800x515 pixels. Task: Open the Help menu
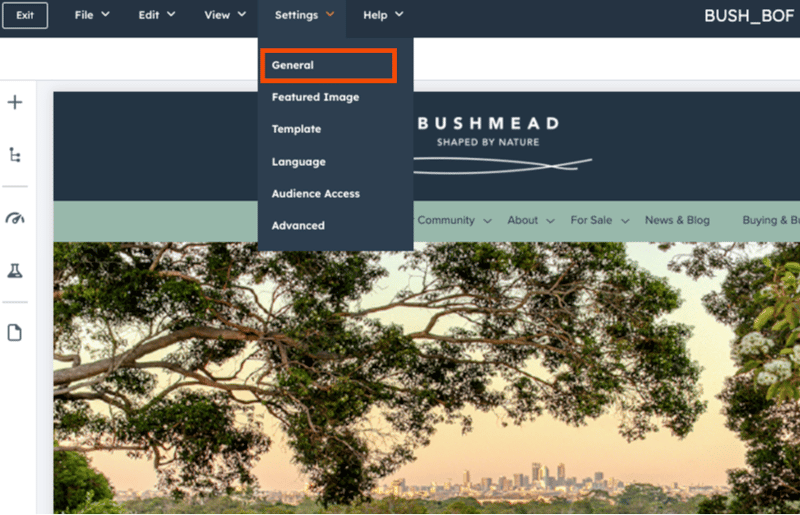tap(383, 15)
